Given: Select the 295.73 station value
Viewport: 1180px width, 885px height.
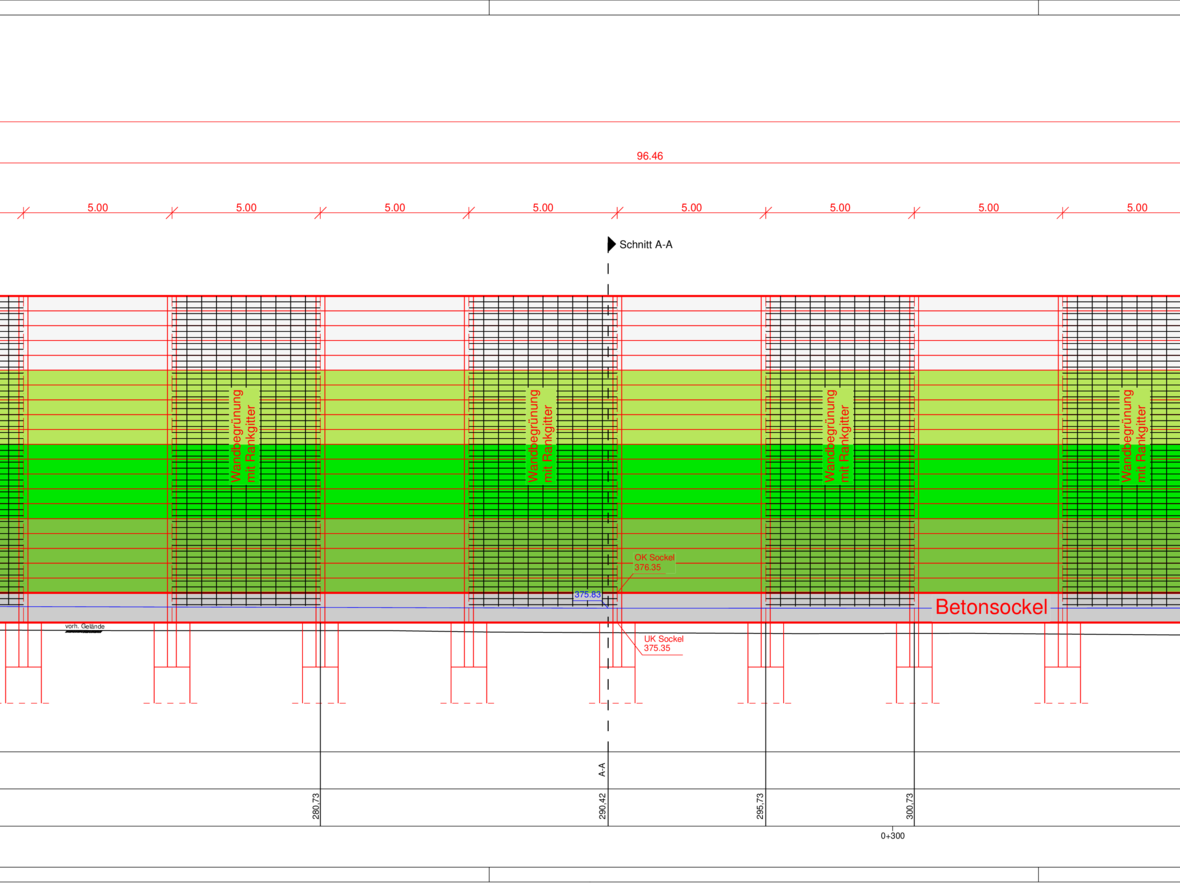Looking at the screenshot, I should tap(761, 807).
